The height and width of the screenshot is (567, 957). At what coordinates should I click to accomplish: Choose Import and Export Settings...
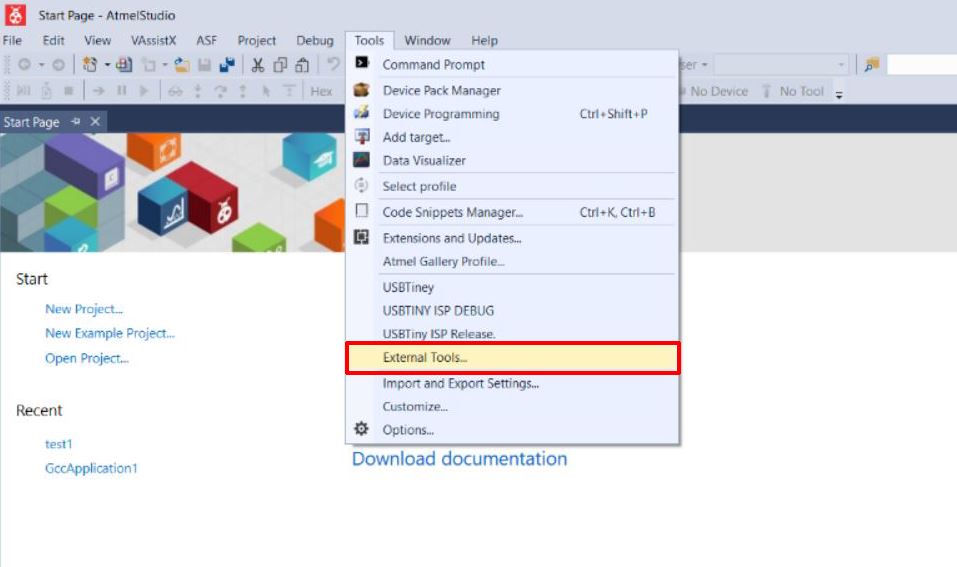[512, 383]
